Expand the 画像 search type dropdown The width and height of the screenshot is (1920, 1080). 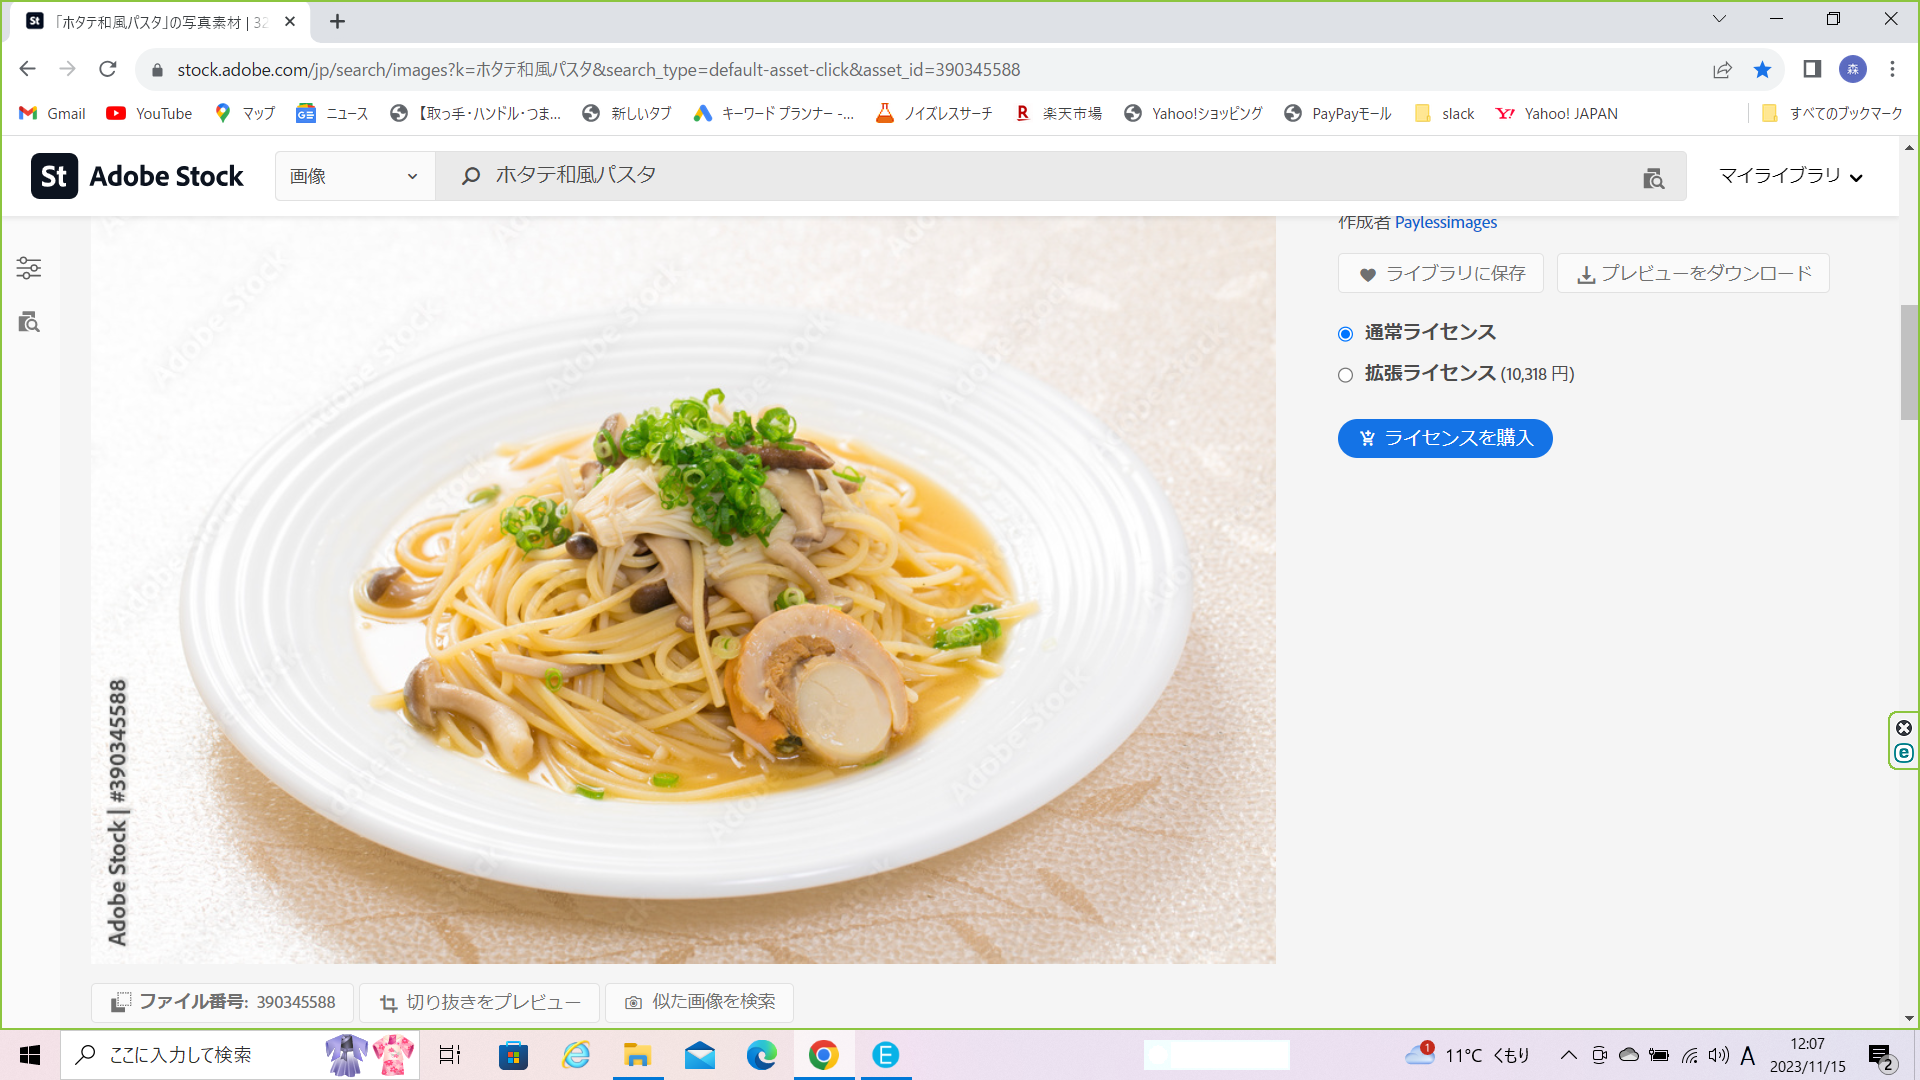355,176
